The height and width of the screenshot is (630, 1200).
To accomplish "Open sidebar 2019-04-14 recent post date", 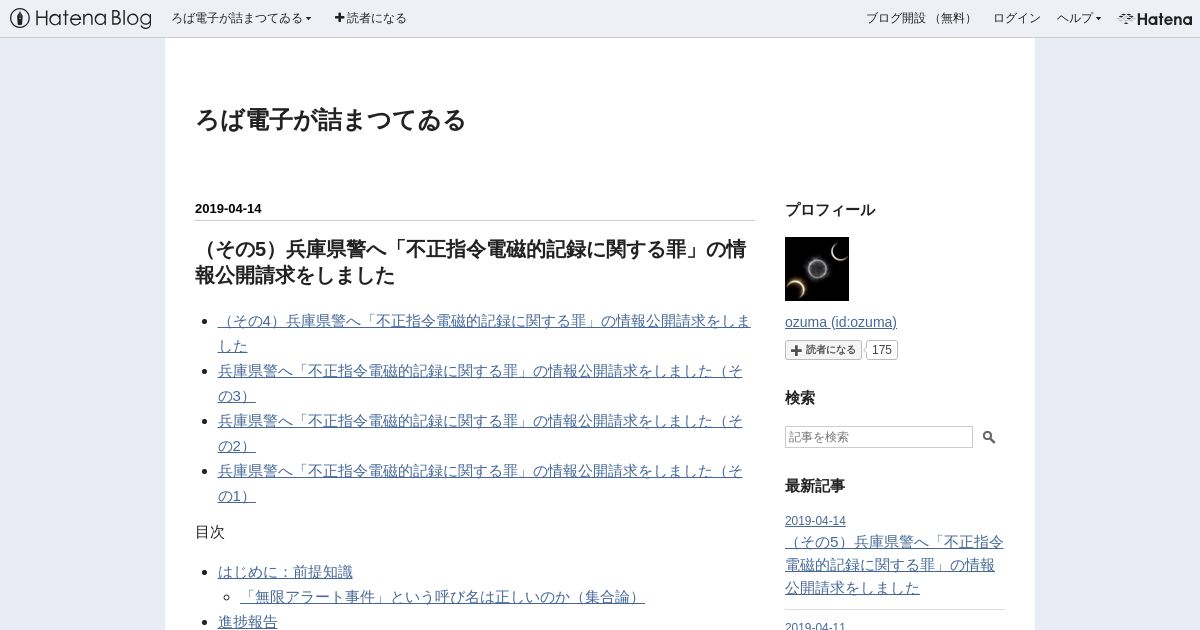I will pos(815,521).
